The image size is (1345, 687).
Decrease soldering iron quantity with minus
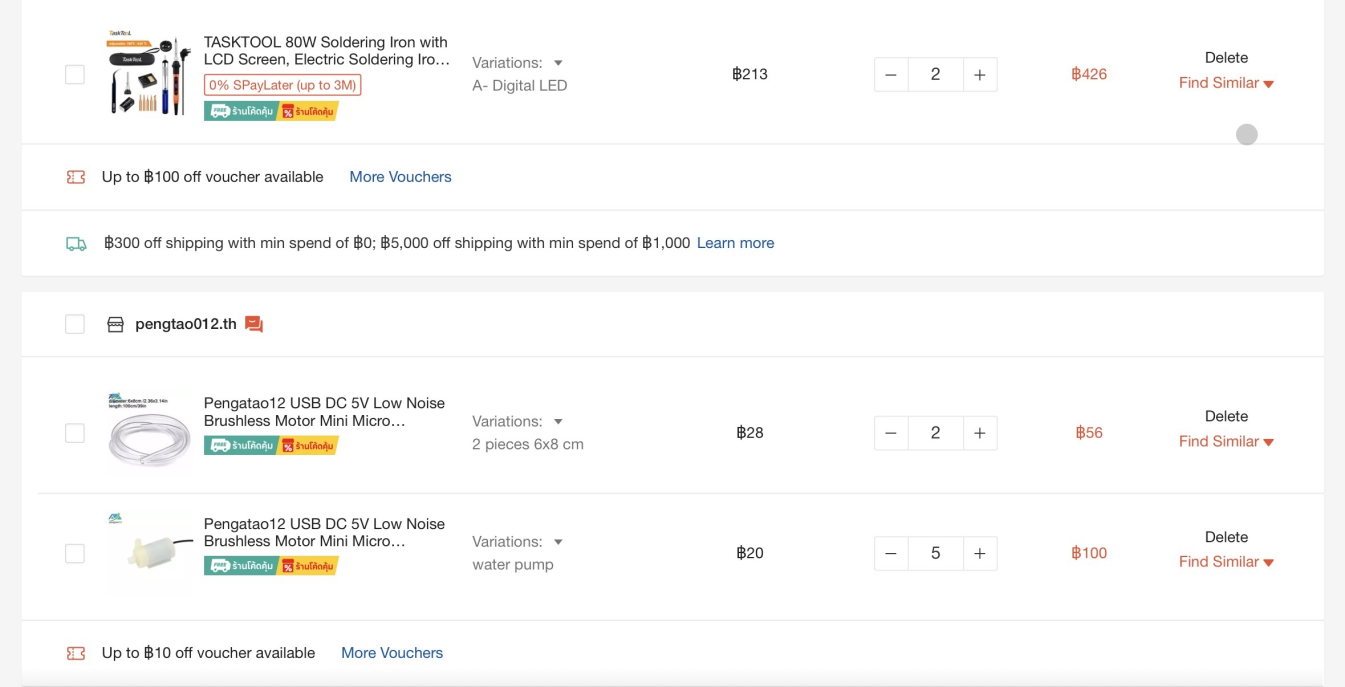[x=891, y=74]
